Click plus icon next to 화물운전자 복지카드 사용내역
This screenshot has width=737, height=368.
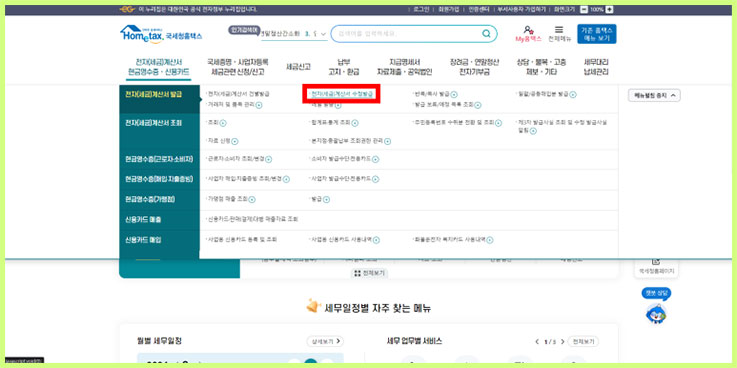pyautogui.click(x=490, y=240)
